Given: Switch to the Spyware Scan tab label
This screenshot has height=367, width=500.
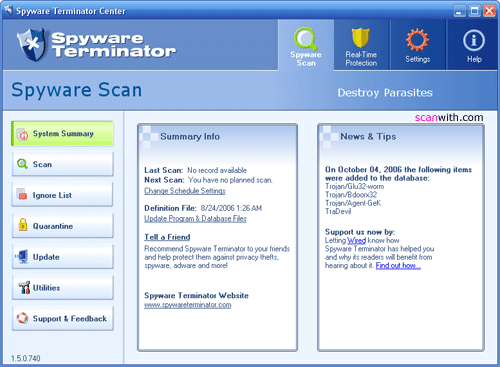Looking at the screenshot, I should pos(306,59).
